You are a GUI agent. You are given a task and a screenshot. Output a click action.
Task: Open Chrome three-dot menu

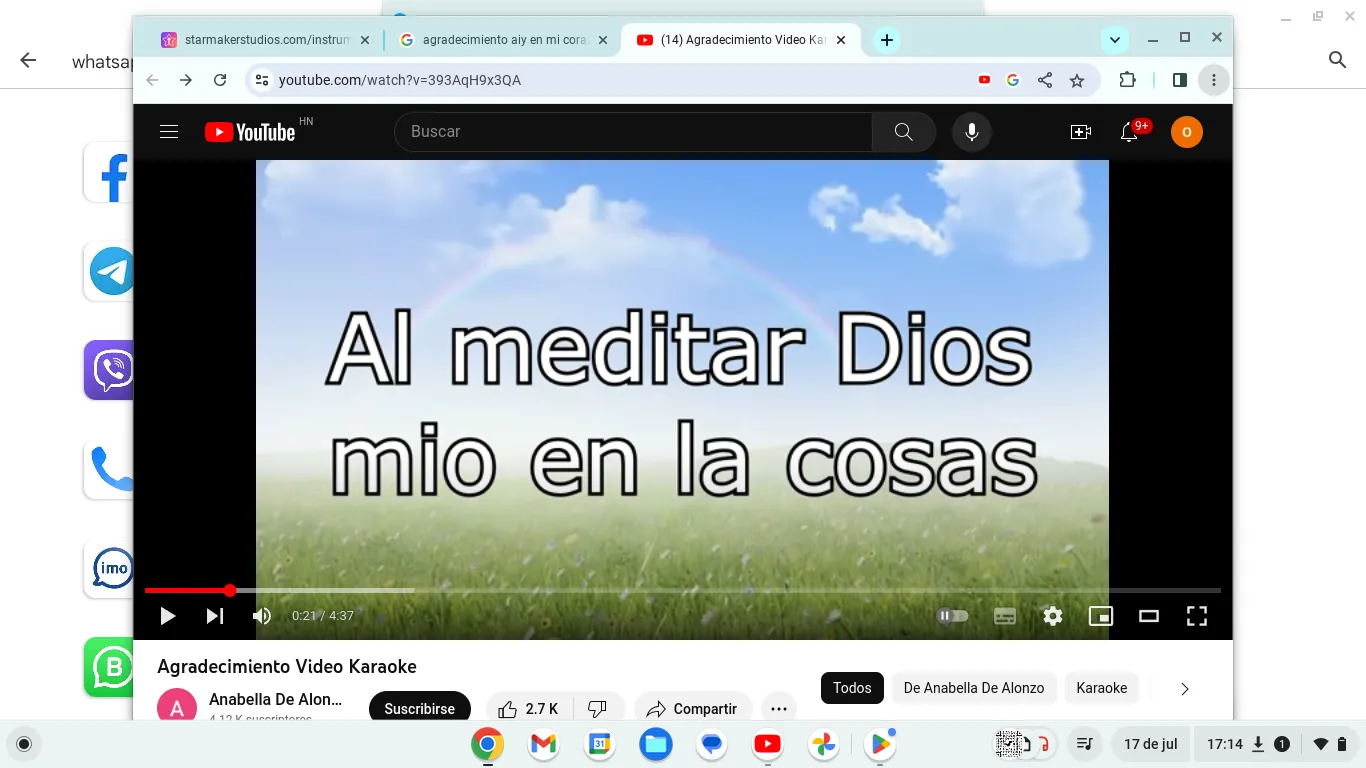(x=1214, y=80)
